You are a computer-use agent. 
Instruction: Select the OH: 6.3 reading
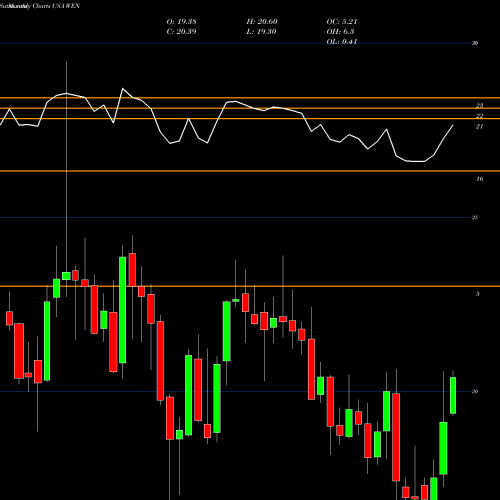(x=340, y=32)
